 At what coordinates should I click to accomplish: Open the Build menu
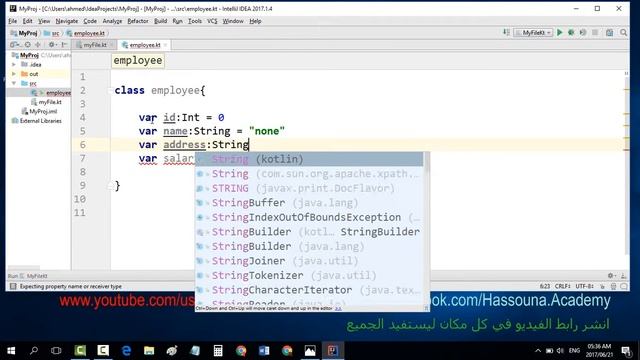click(x=160, y=21)
